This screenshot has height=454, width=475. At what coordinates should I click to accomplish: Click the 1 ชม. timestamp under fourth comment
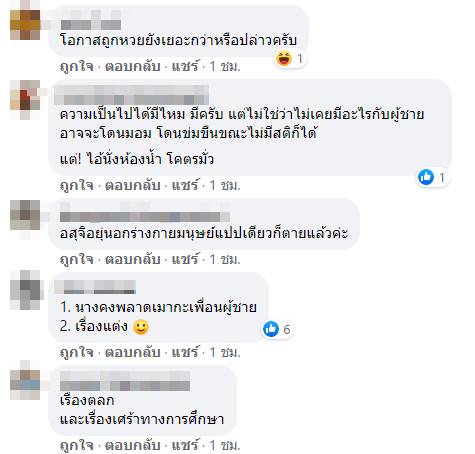[x=225, y=352]
